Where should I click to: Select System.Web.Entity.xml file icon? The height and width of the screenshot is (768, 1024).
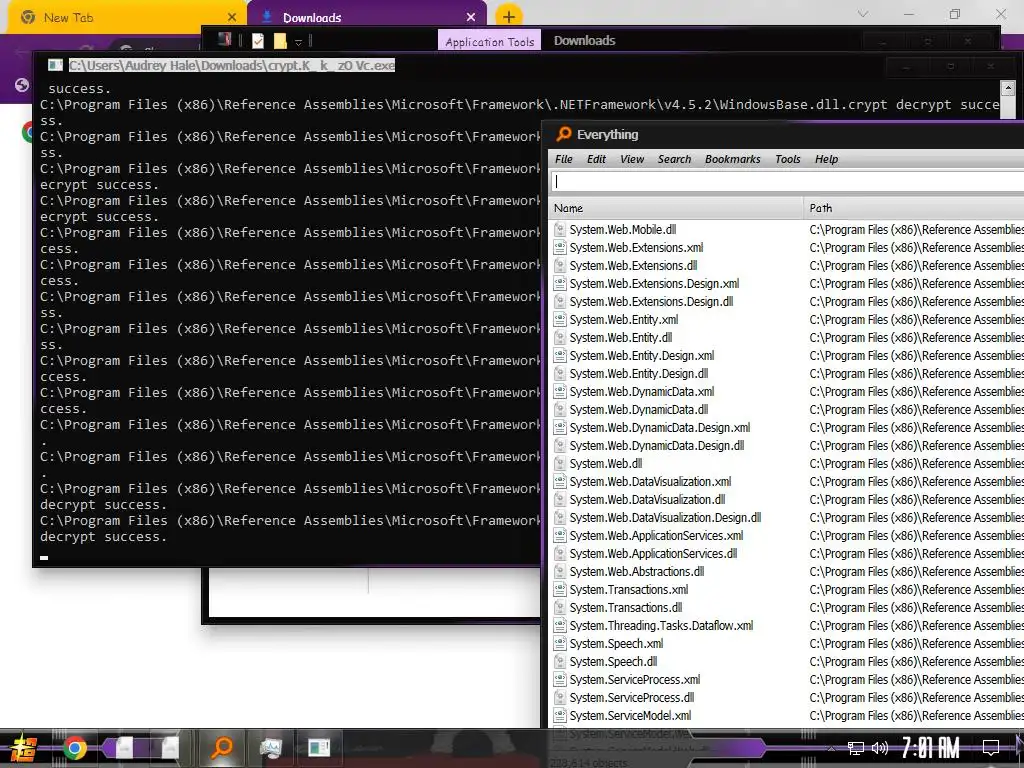[560, 319]
